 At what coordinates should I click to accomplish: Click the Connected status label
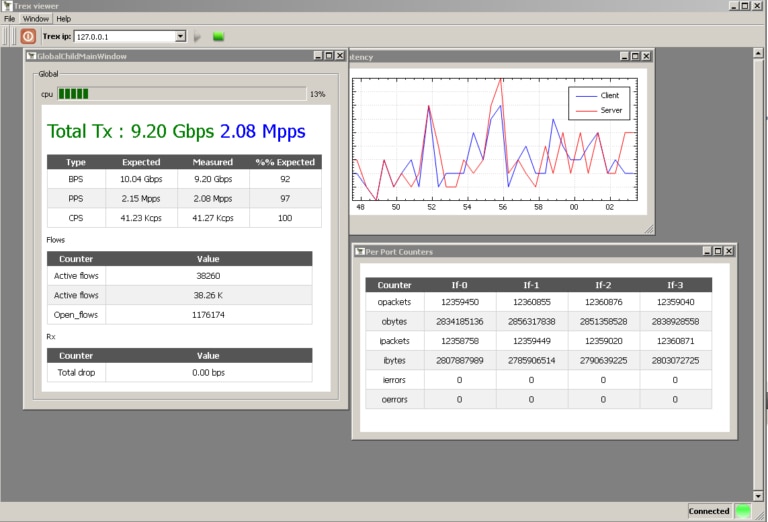coord(709,511)
